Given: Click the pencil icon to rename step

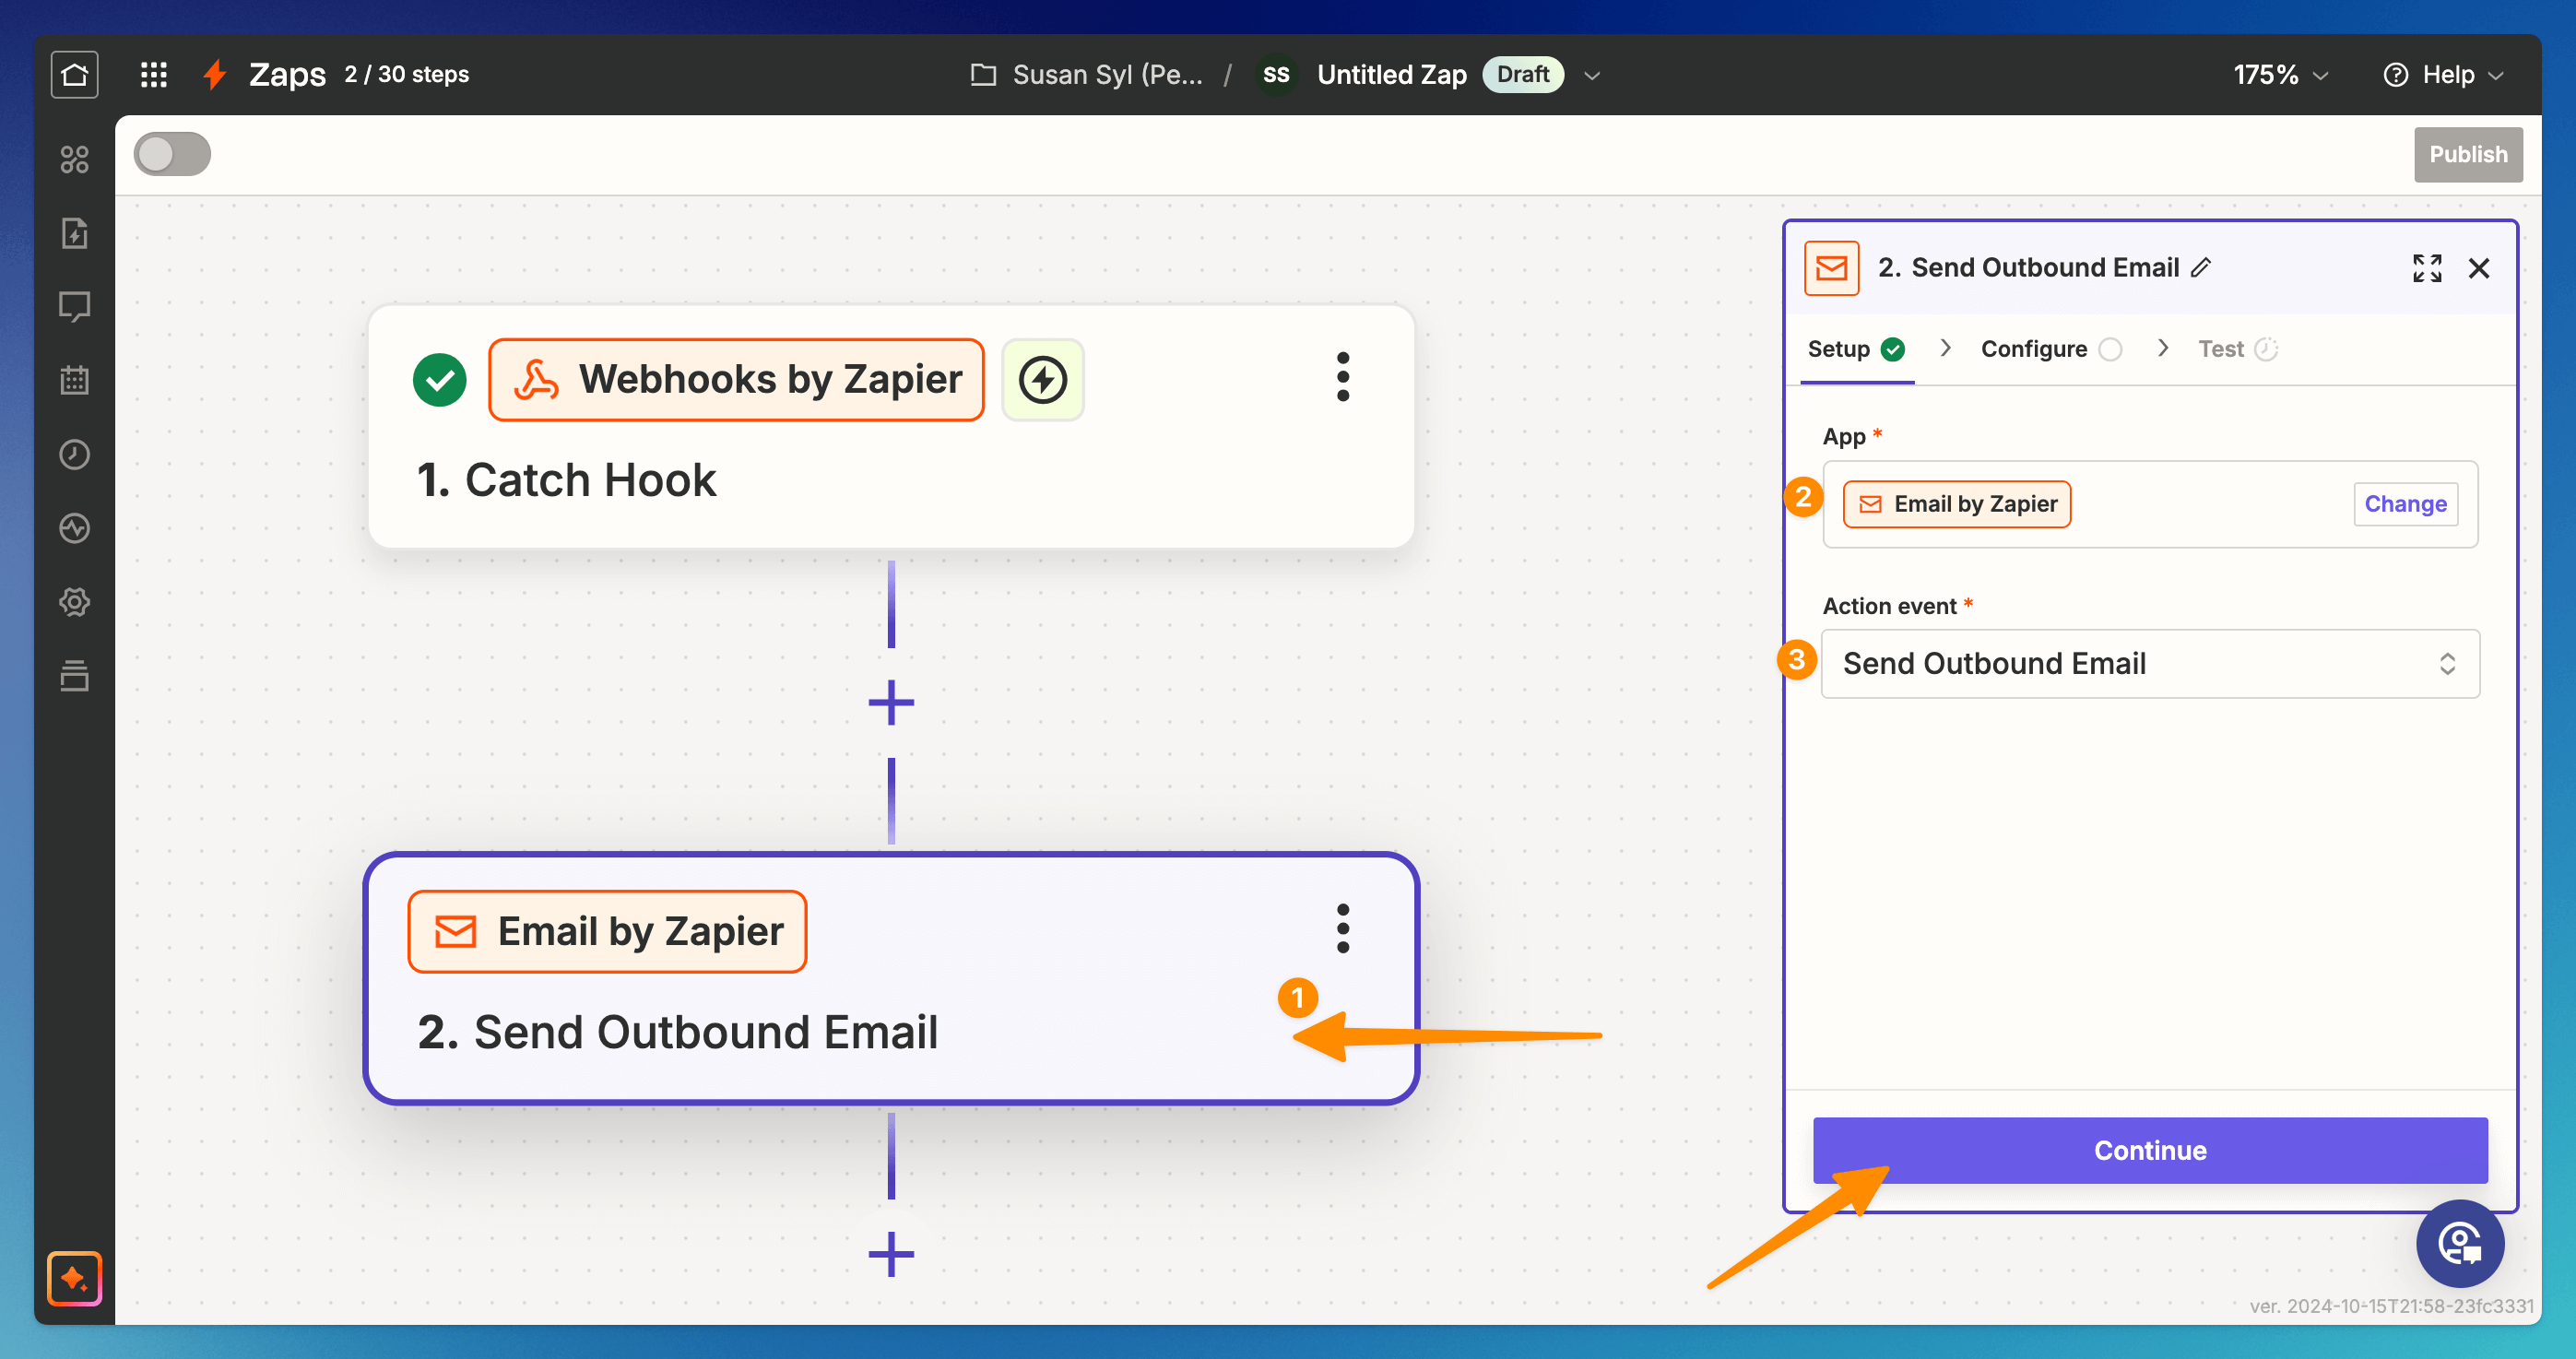Looking at the screenshot, I should [x=2201, y=268].
